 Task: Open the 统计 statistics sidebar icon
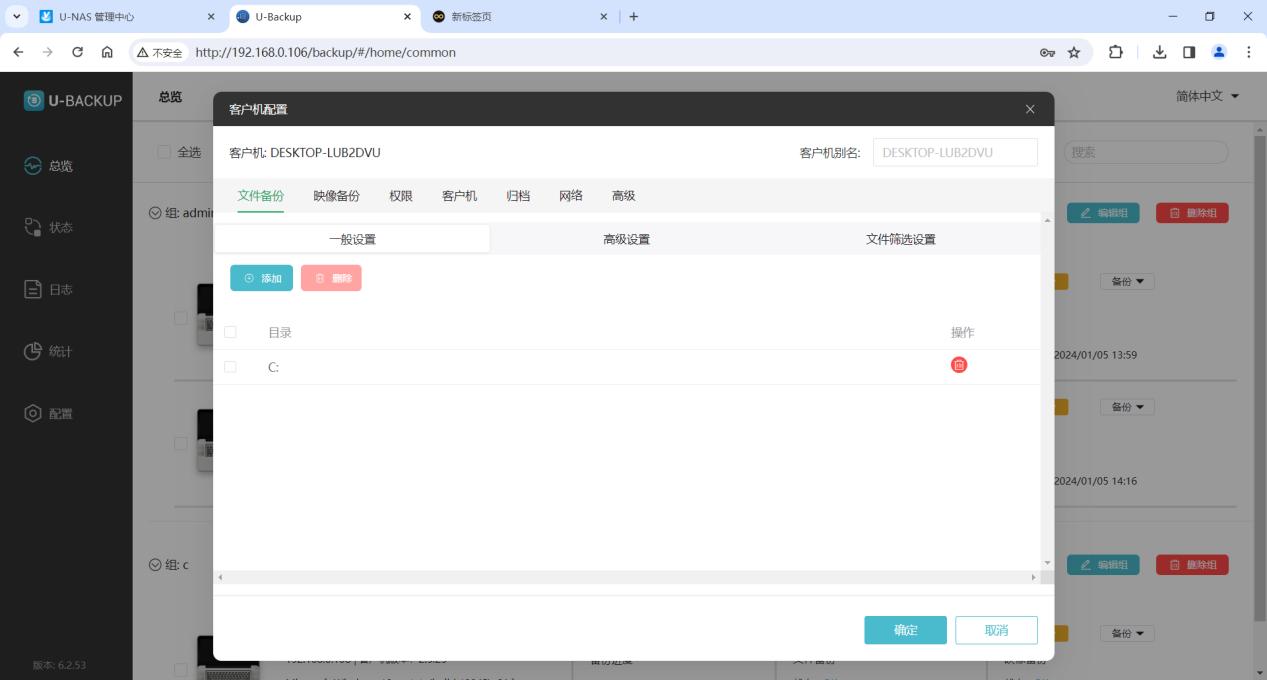[33, 352]
